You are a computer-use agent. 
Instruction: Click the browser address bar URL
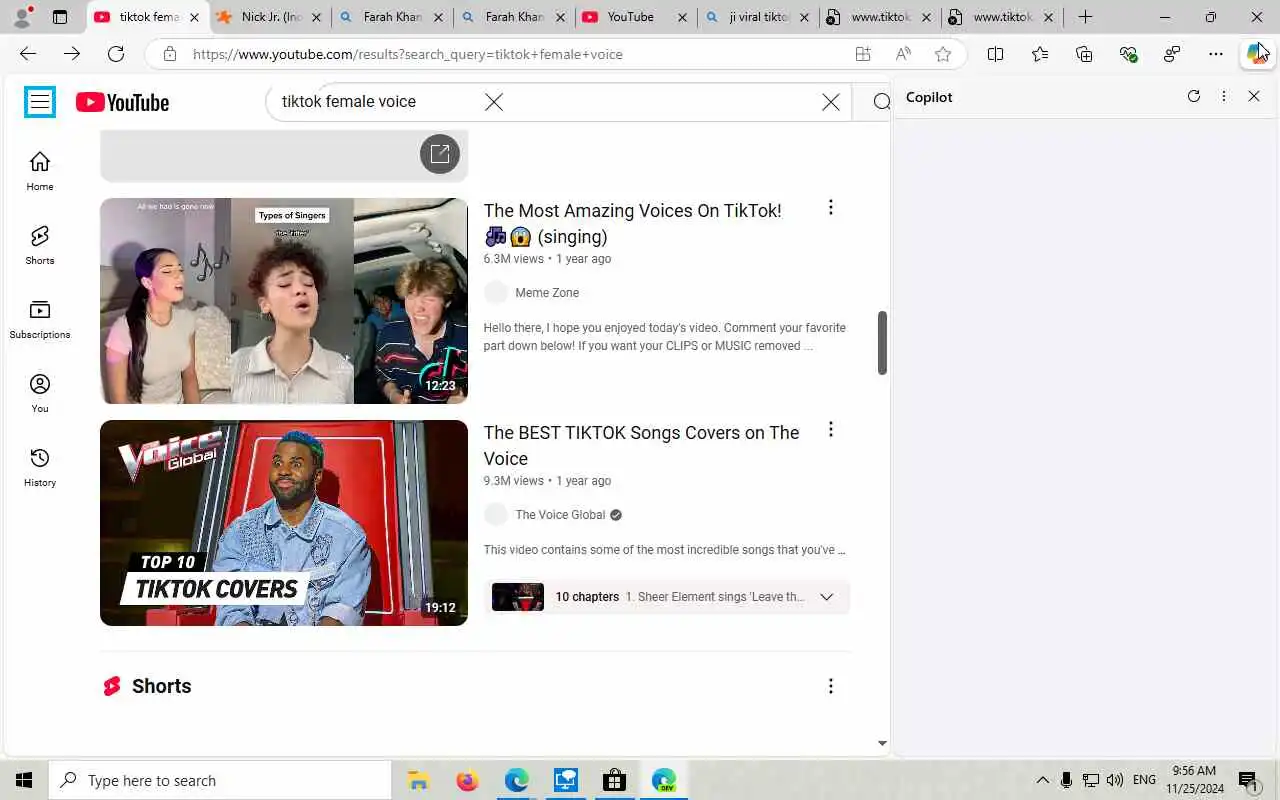click(x=408, y=54)
